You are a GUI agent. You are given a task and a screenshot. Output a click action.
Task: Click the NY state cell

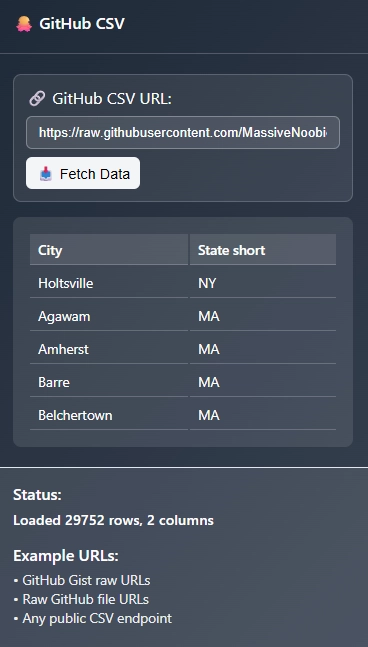pos(263,283)
